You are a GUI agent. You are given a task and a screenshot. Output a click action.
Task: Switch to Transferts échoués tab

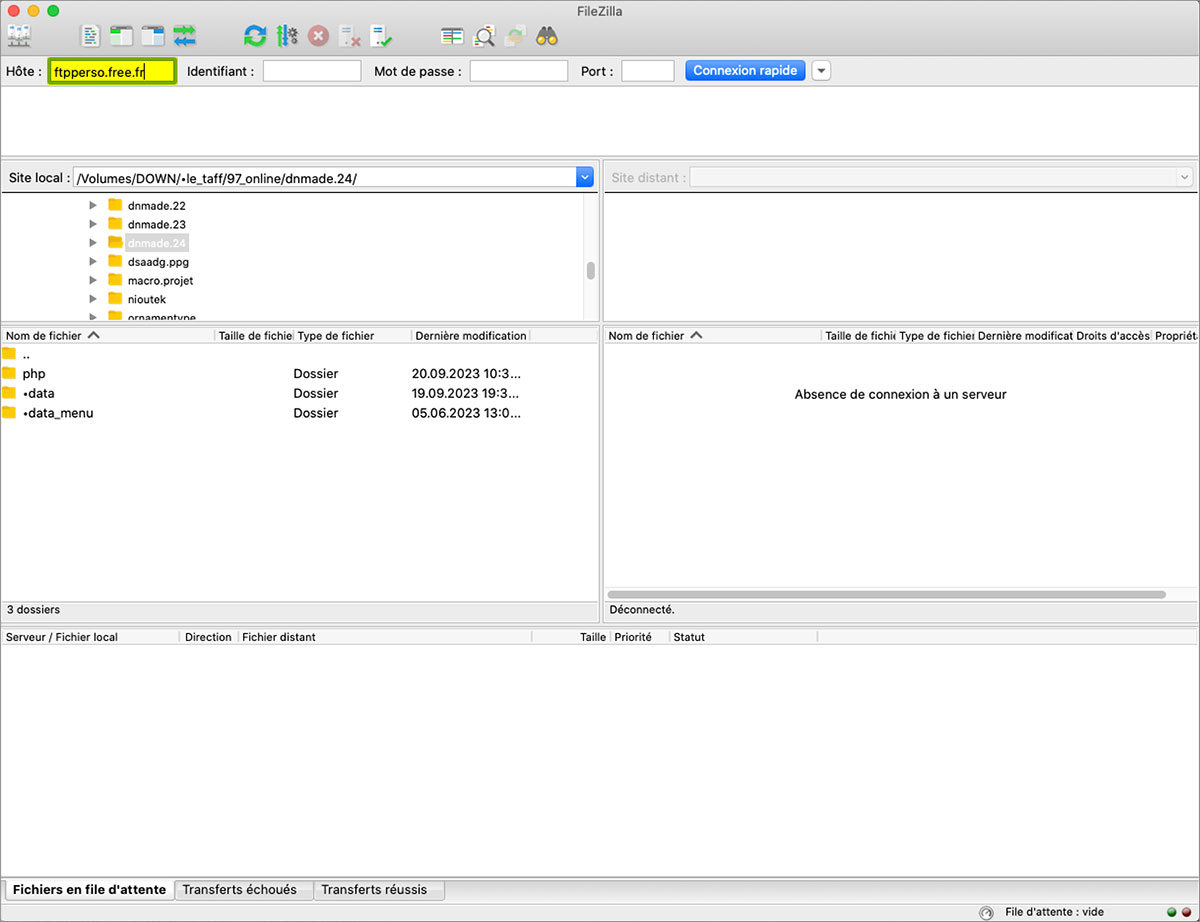(x=239, y=890)
